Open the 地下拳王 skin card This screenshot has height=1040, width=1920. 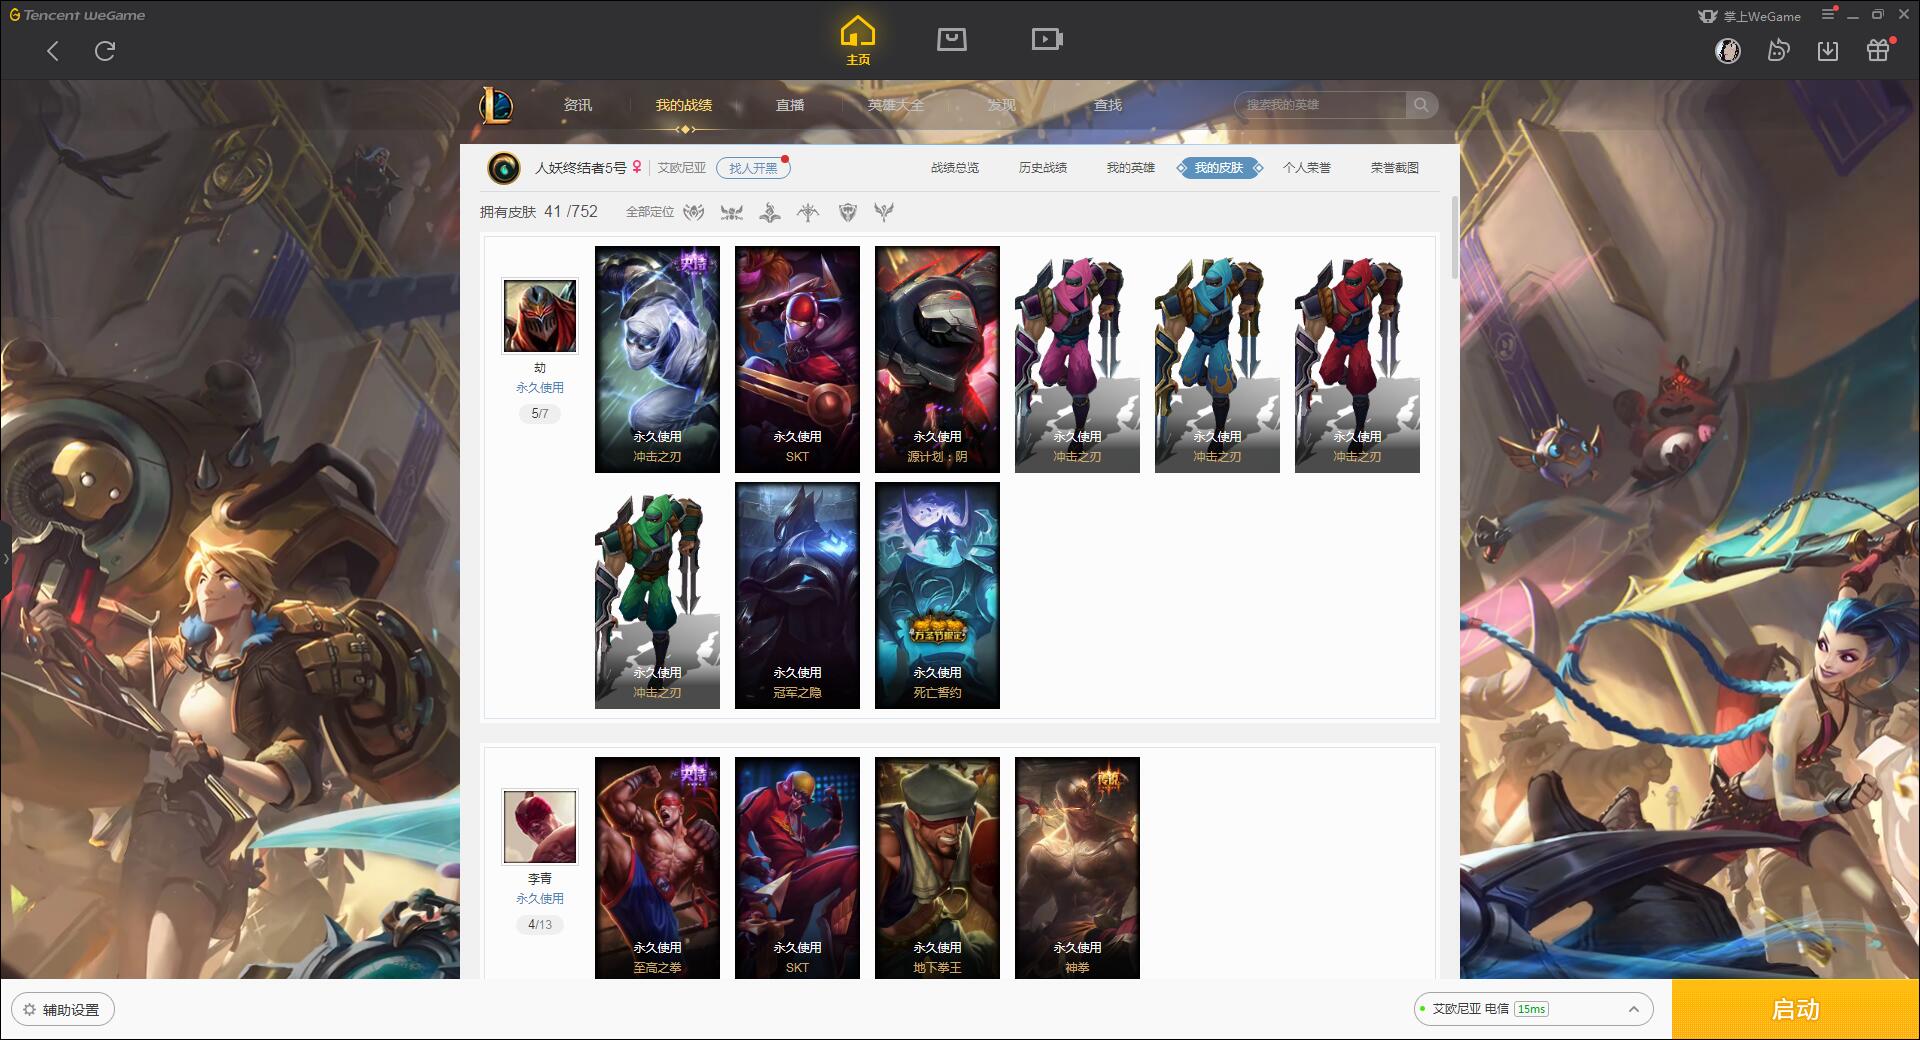click(937, 868)
